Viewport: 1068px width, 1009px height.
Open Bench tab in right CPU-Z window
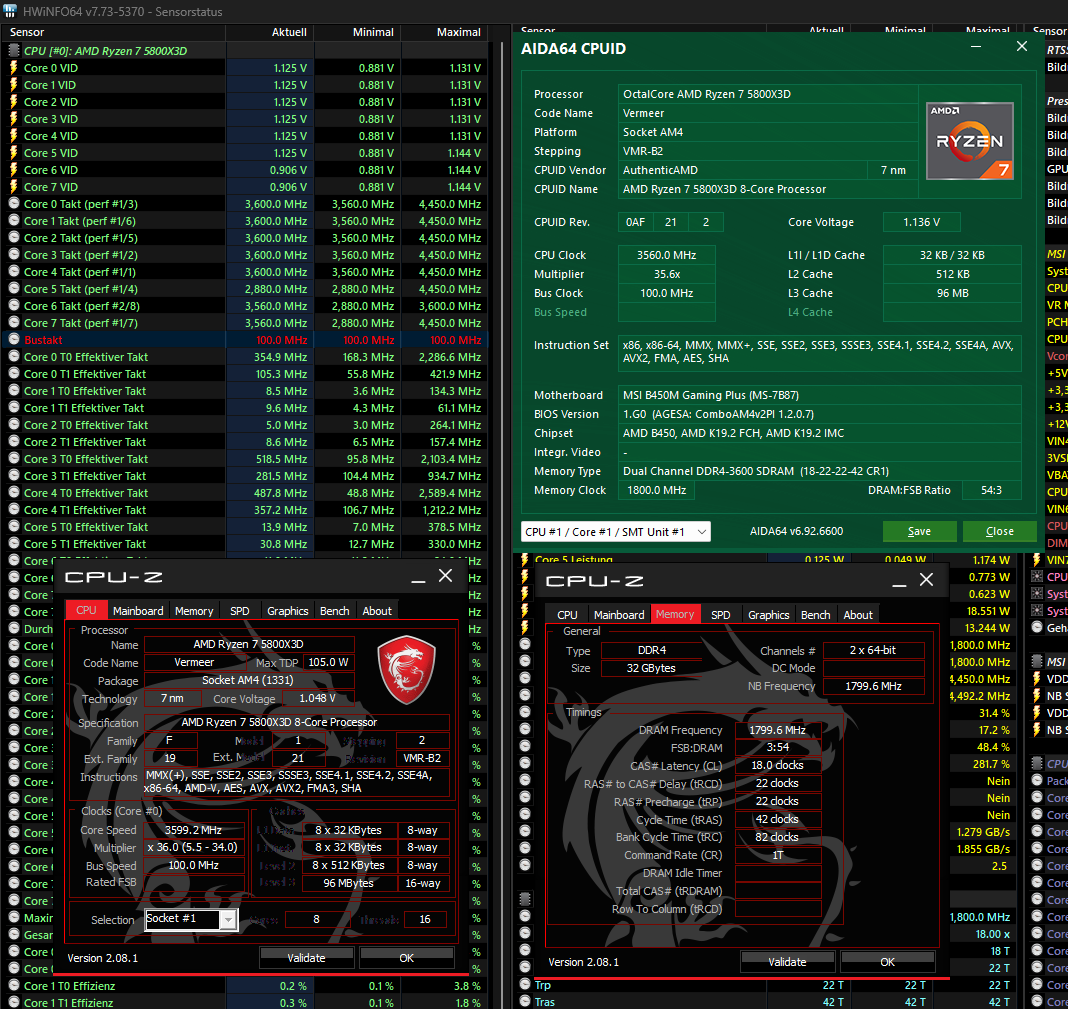click(815, 615)
